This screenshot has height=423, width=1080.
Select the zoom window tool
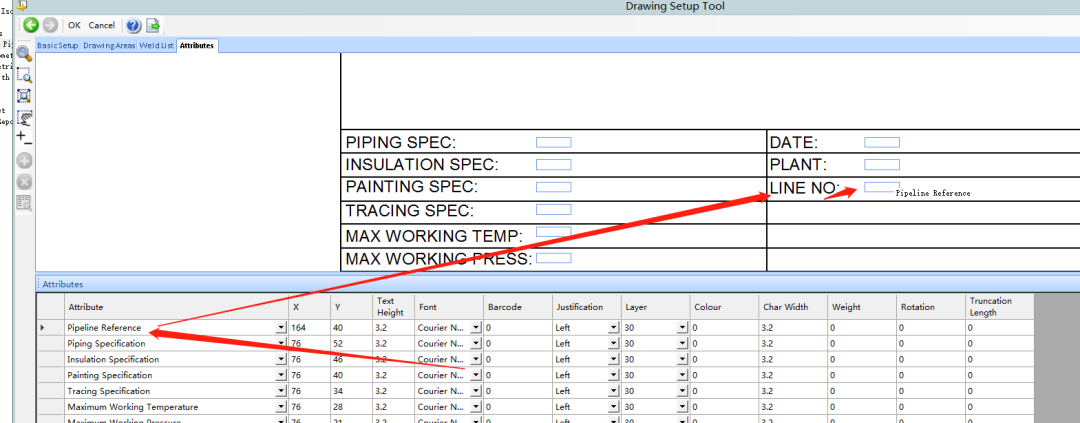click(24, 75)
